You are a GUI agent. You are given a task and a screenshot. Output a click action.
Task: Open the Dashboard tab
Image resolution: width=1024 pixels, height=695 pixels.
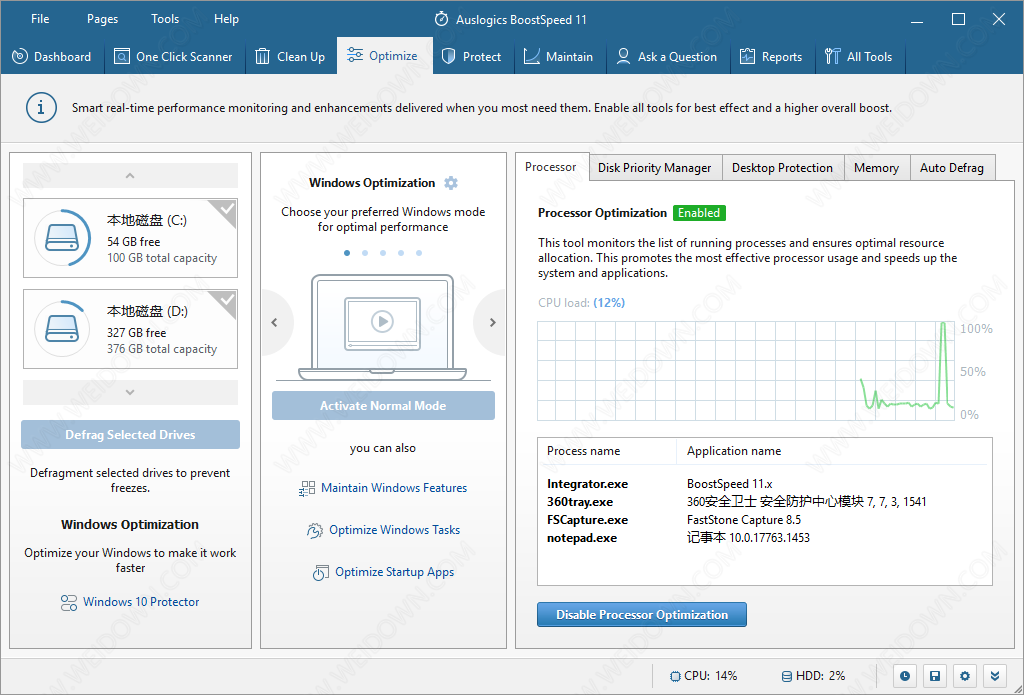tap(52, 57)
